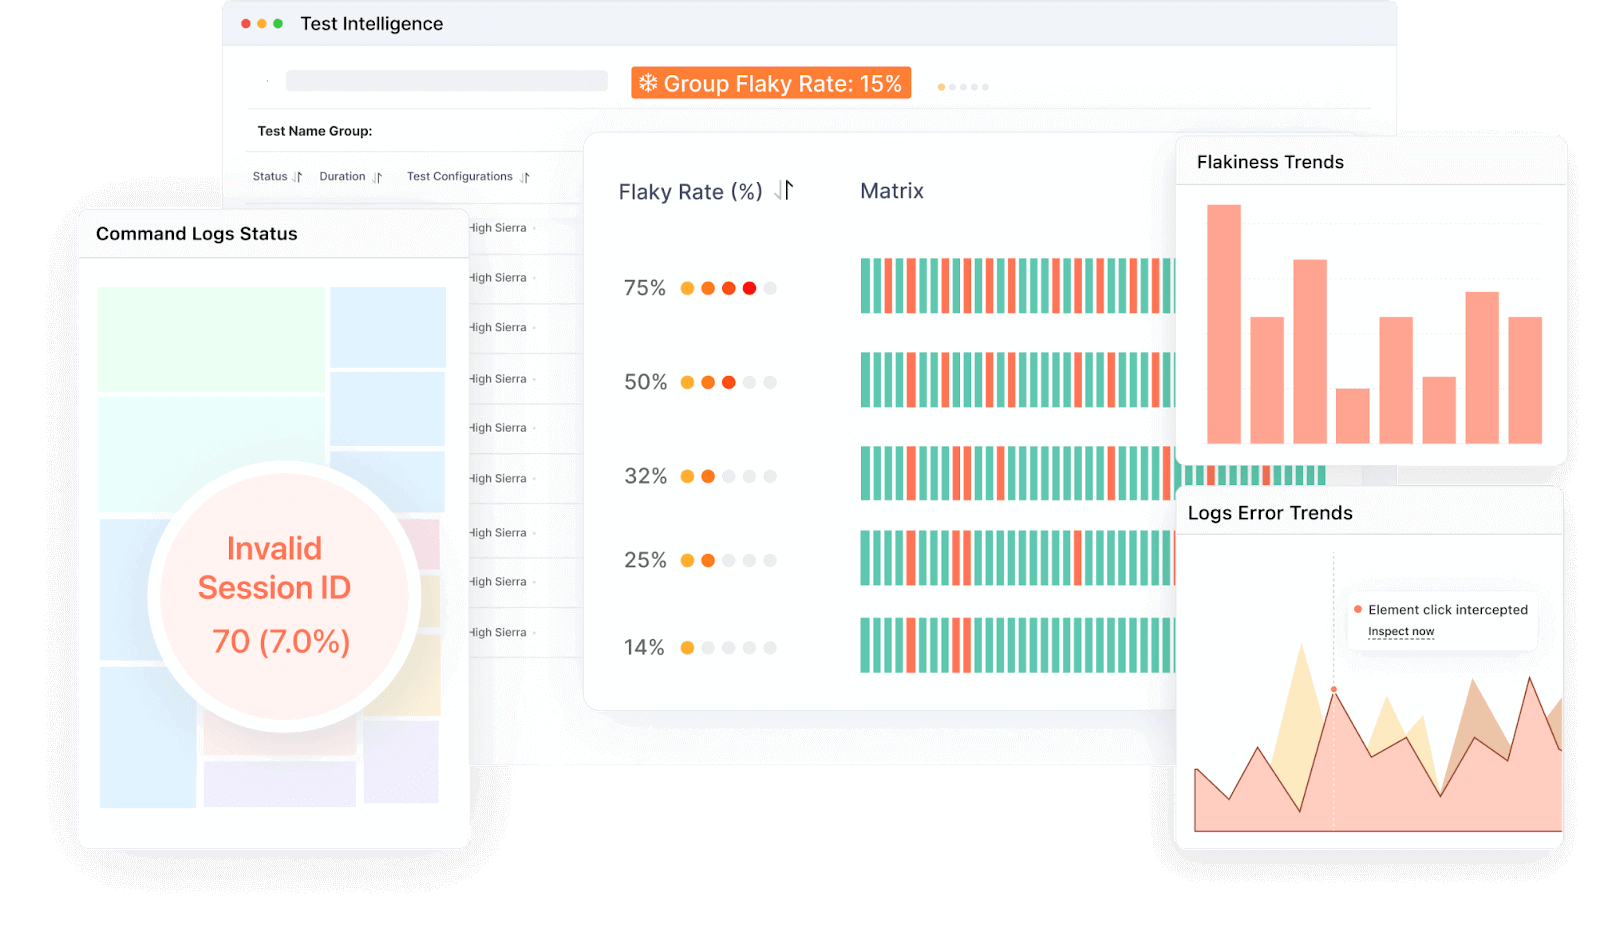Click the gray search bar in Test Intelligence
Screen dimensions: 1600x938
[447, 81]
